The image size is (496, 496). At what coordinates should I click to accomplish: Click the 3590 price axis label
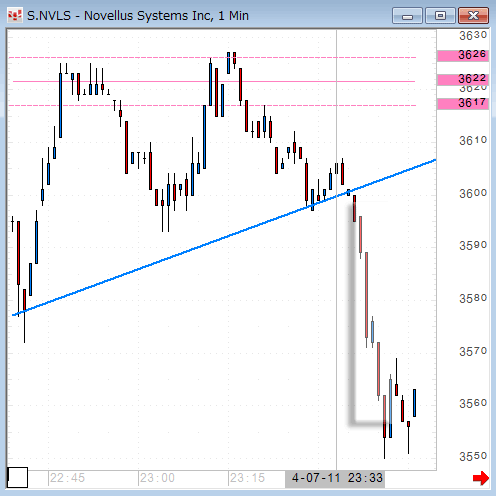(473, 246)
